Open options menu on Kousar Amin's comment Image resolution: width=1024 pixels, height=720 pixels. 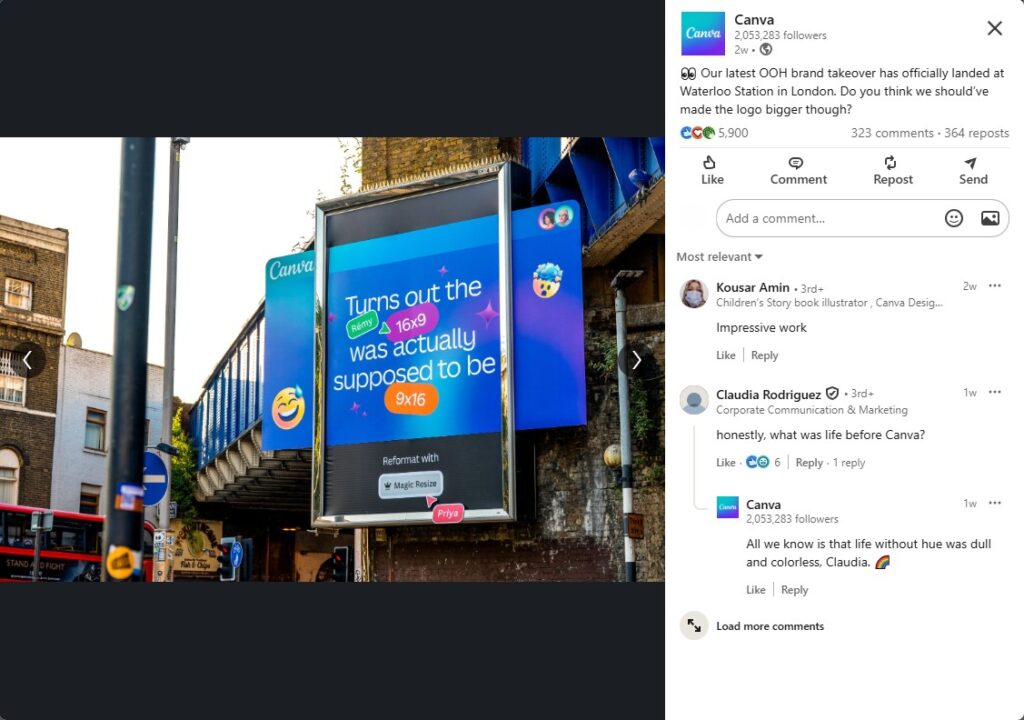point(995,286)
